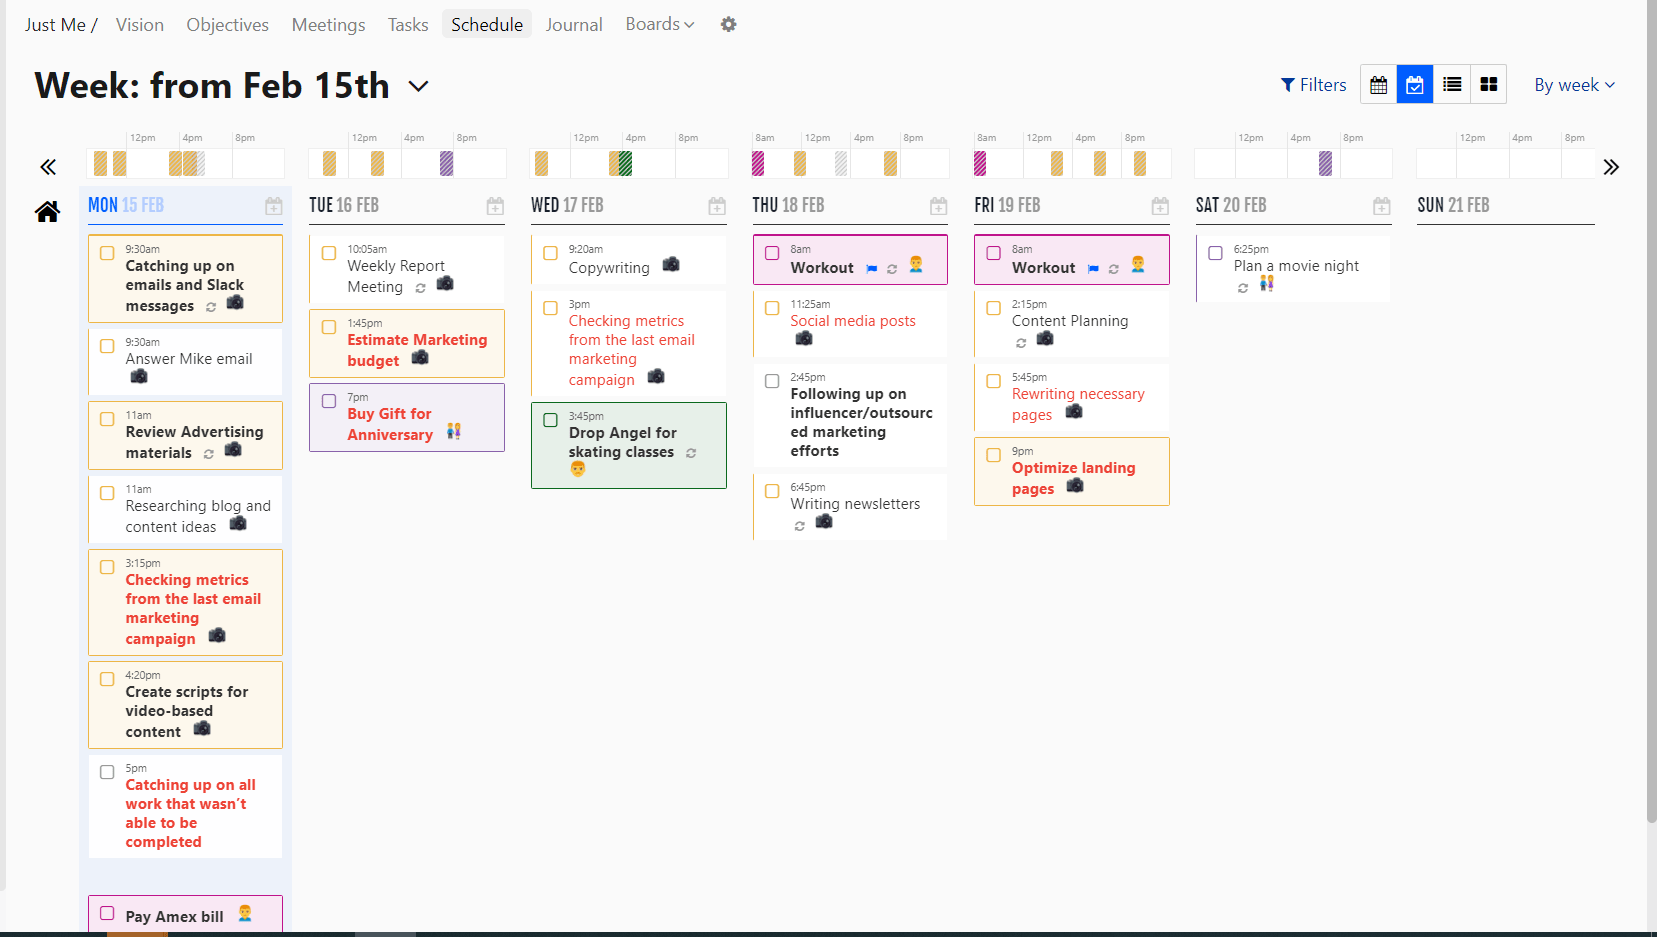The height and width of the screenshot is (937, 1657).
Task: Open settings via the gear icon
Action: (x=728, y=24)
